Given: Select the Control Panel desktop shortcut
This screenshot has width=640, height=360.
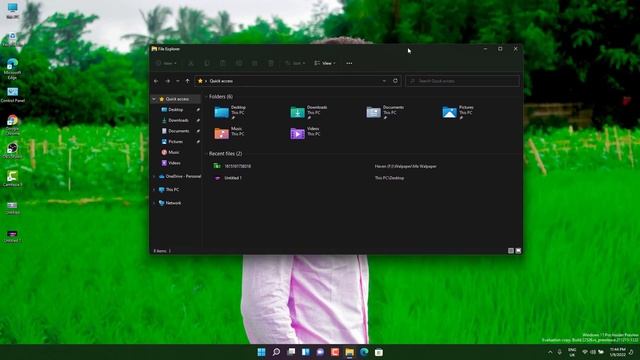Looking at the screenshot, I should tap(13, 95).
